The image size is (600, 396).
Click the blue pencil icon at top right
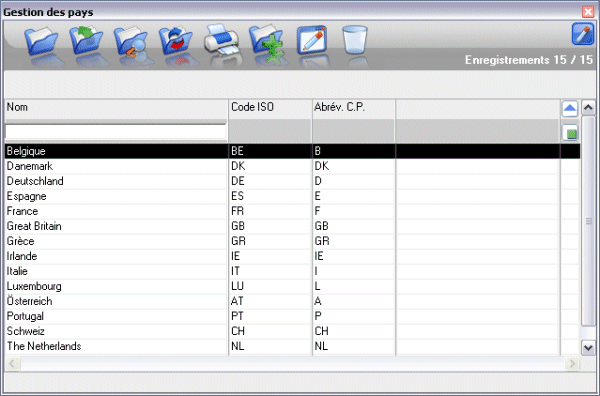tap(582, 34)
